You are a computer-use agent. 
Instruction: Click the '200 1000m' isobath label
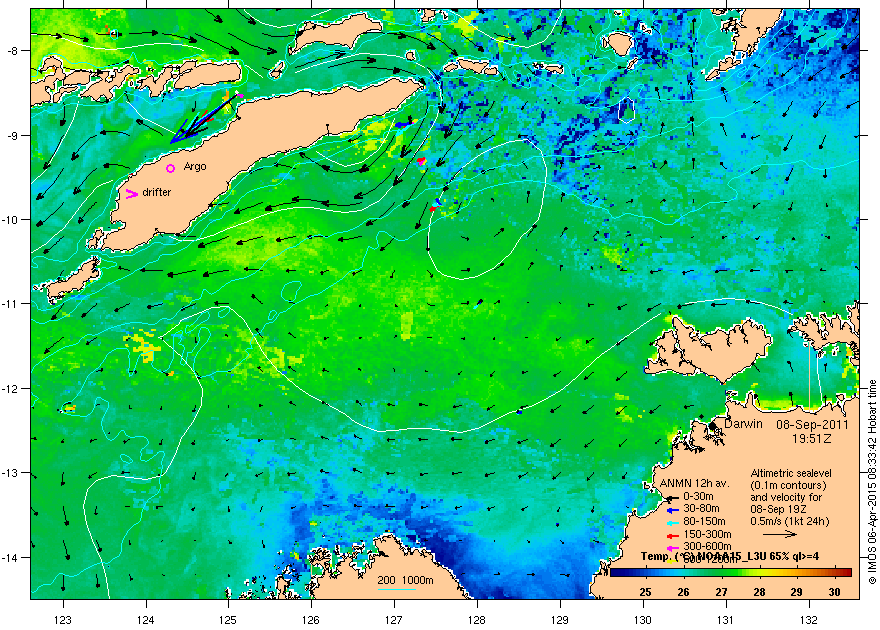[x=405, y=581]
